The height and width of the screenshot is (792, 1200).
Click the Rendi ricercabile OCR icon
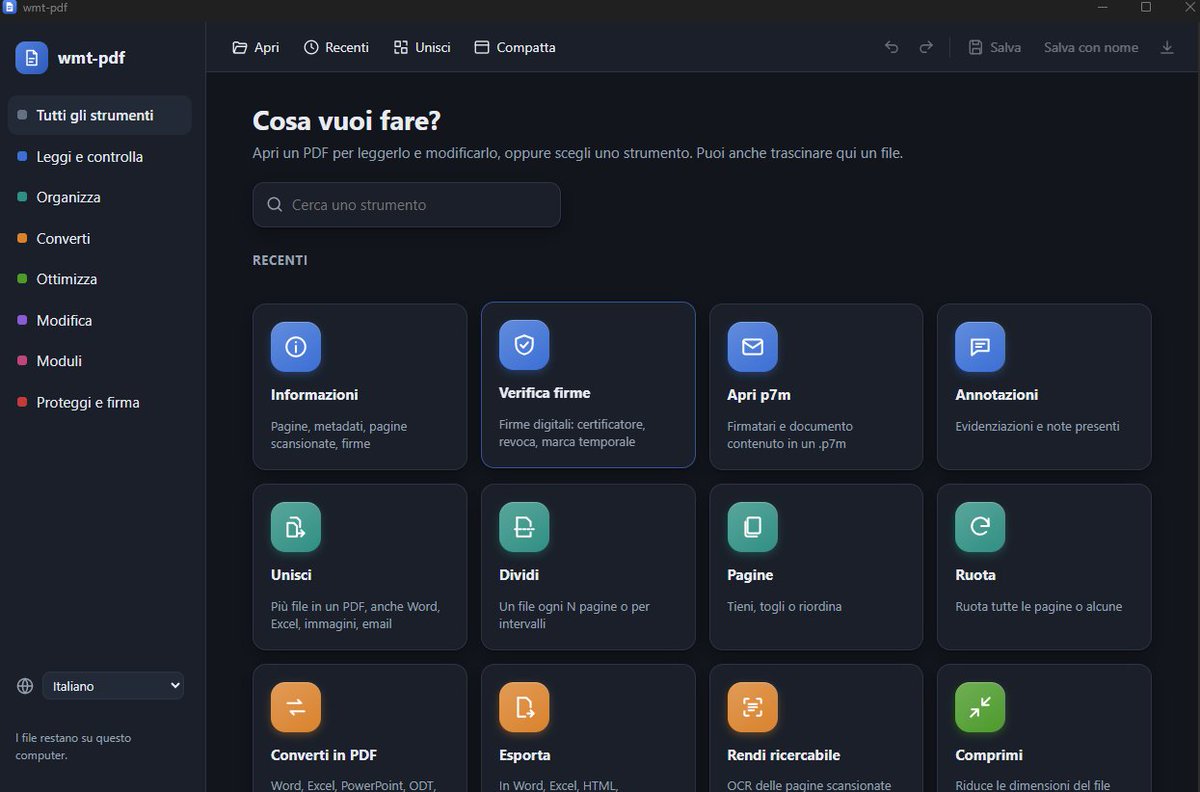(x=752, y=707)
